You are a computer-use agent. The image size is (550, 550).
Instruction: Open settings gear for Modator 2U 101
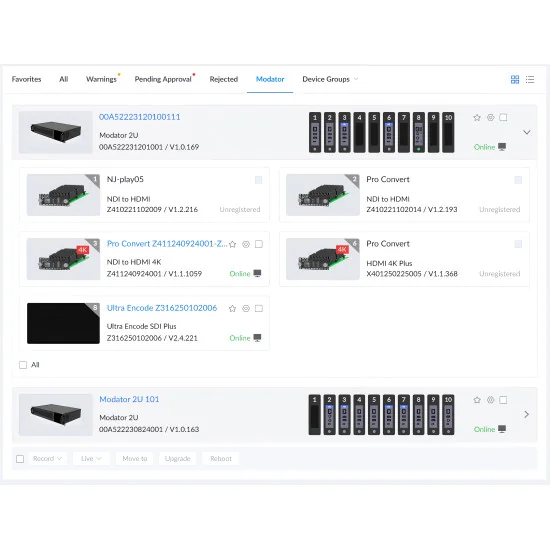click(490, 400)
